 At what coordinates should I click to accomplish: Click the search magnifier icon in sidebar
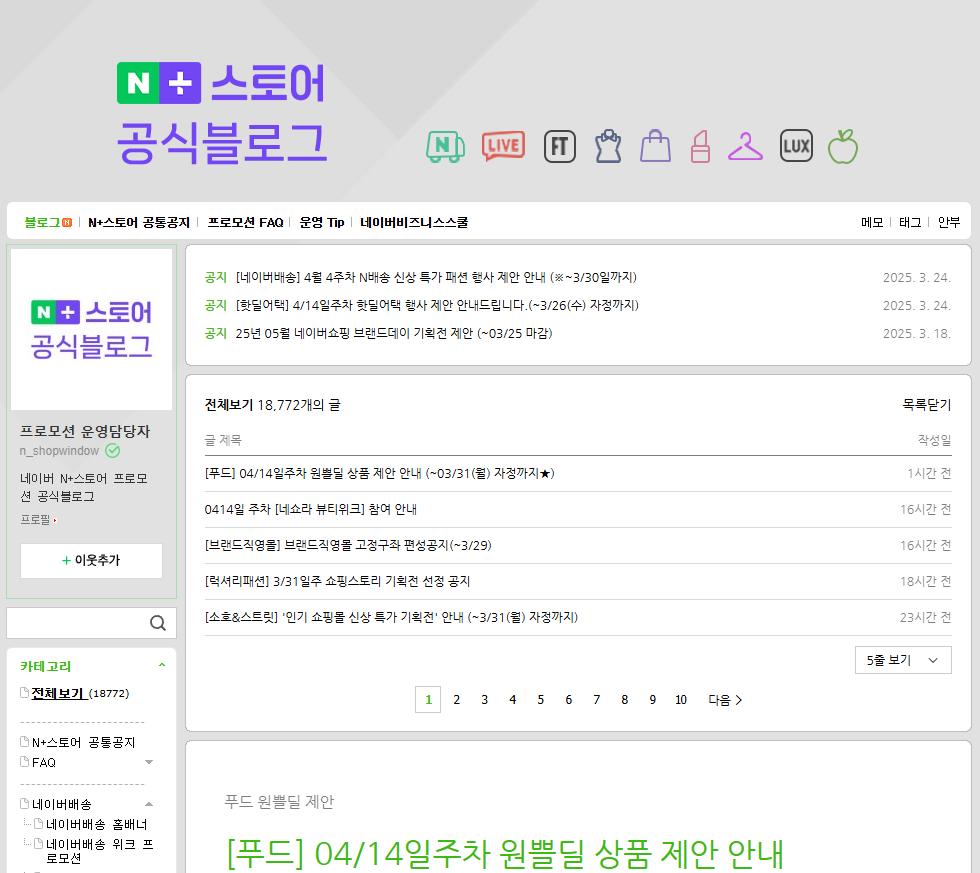point(158,623)
